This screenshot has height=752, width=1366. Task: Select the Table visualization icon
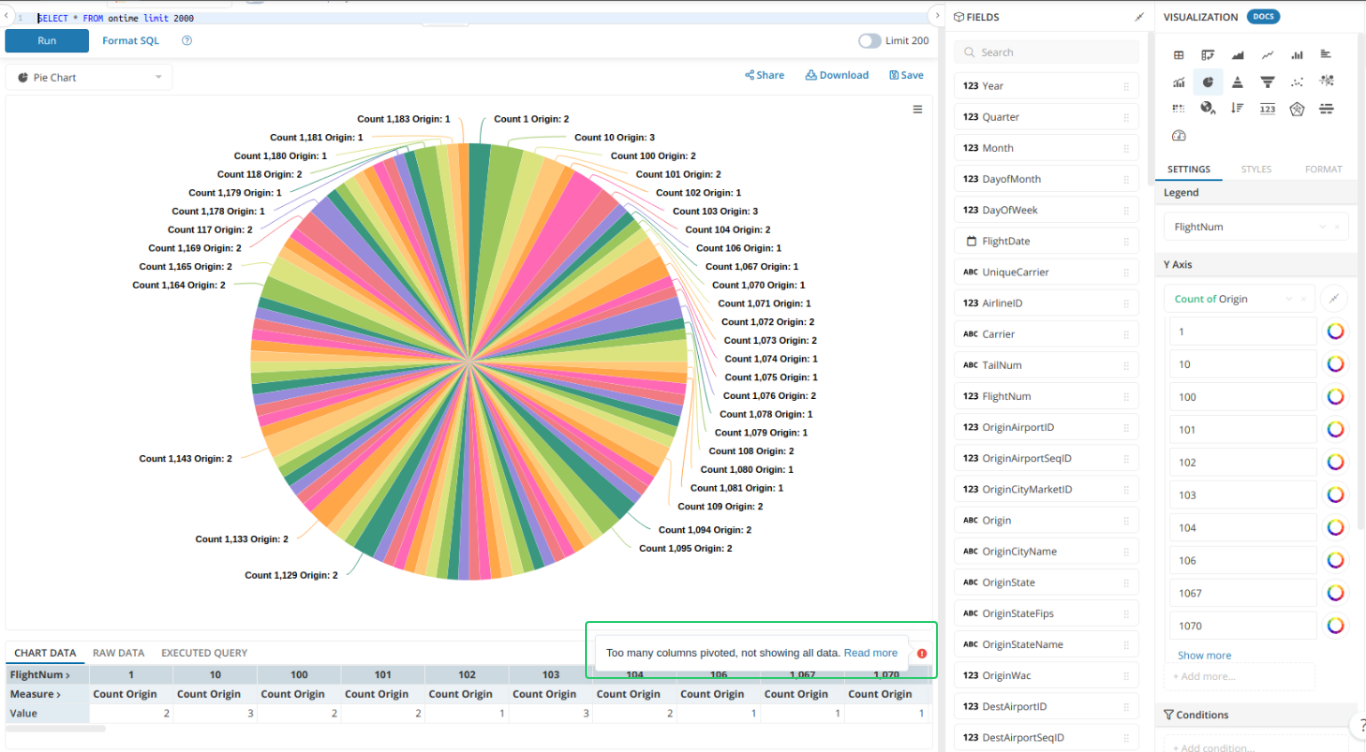1178,55
